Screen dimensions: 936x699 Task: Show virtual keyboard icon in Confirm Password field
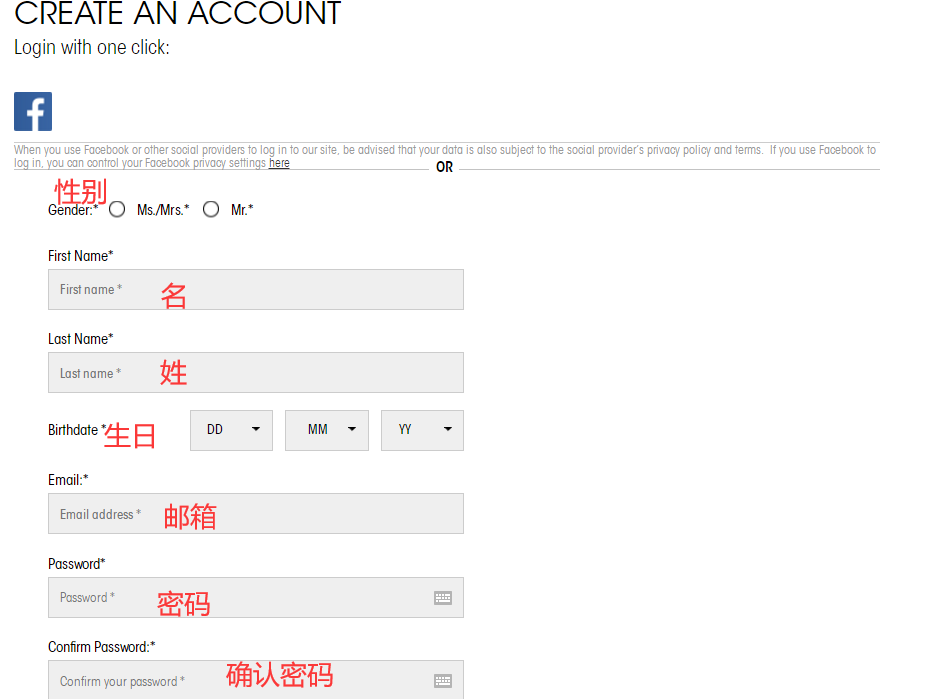(443, 680)
